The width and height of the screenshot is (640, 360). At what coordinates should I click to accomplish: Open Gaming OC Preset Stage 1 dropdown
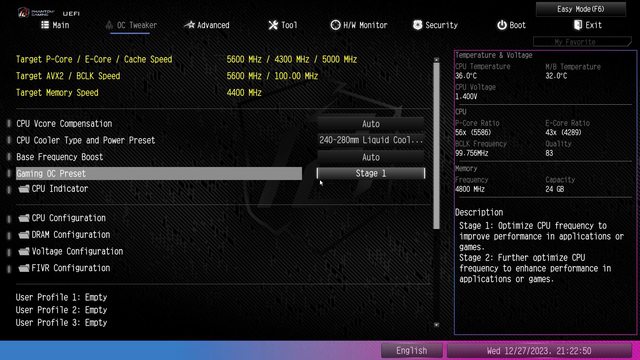click(x=371, y=173)
